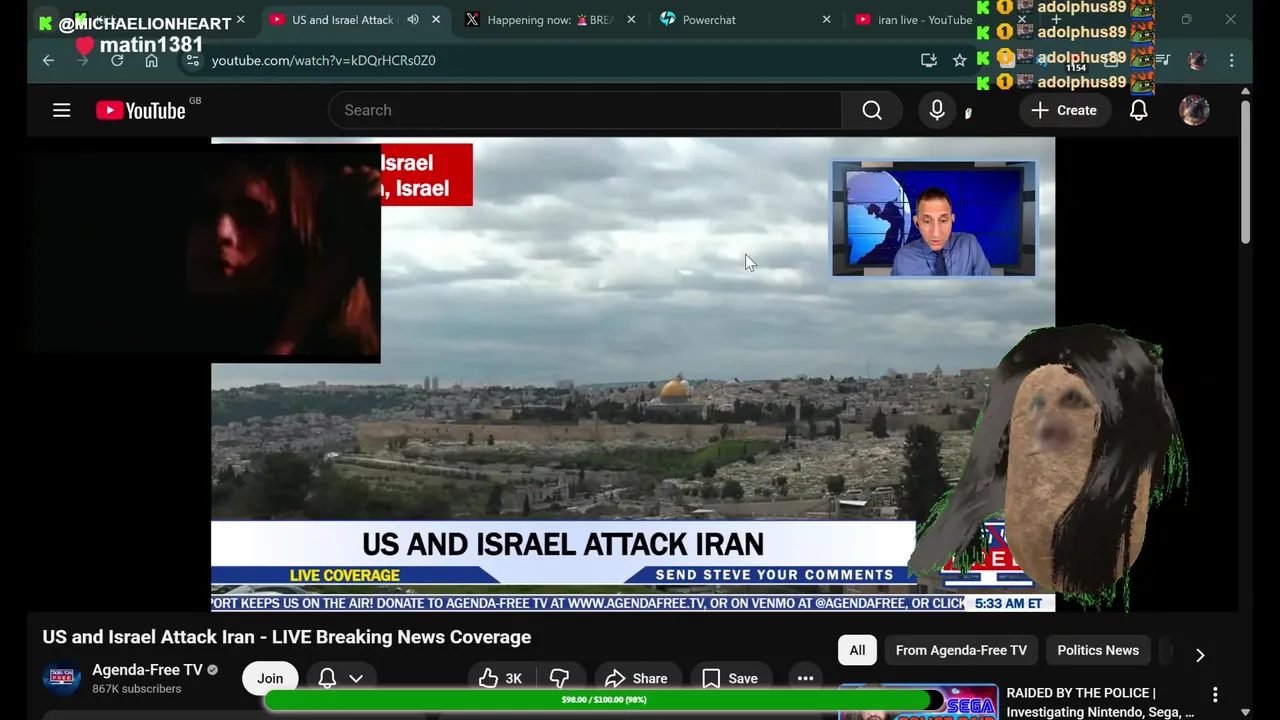Show more filter chips with right arrow

[1200, 655]
